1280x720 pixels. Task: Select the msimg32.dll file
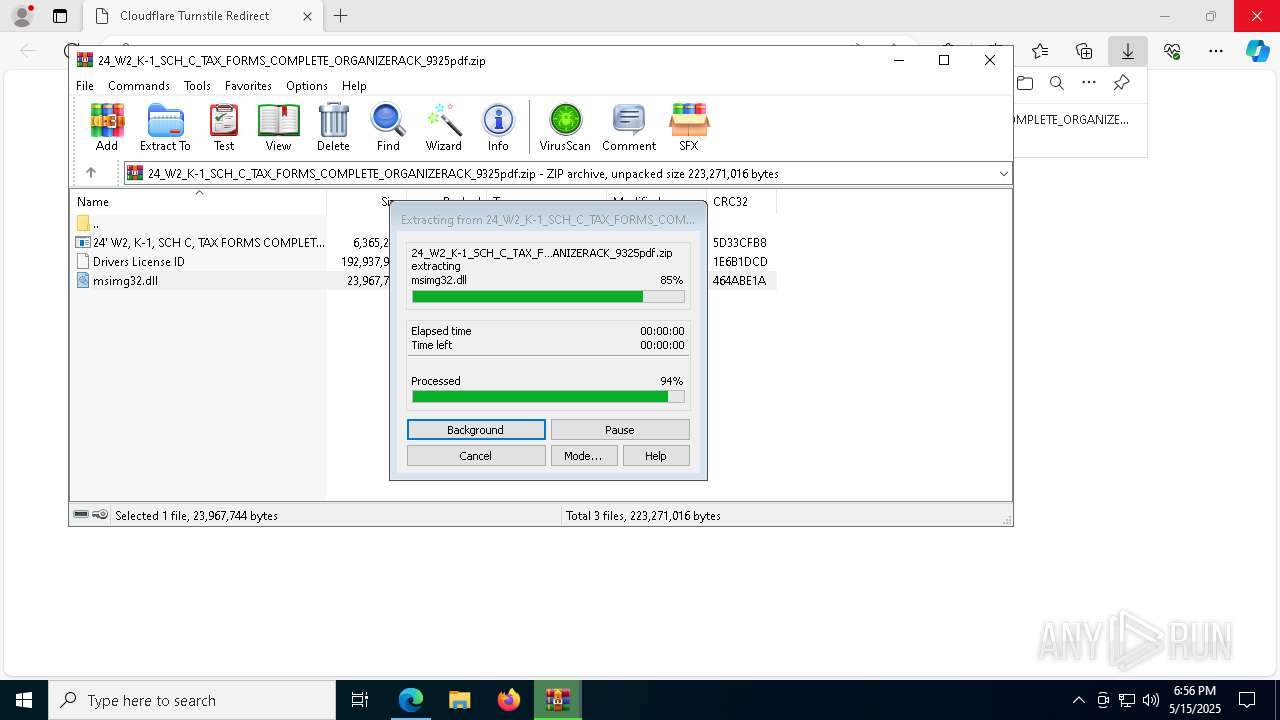tap(117, 281)
